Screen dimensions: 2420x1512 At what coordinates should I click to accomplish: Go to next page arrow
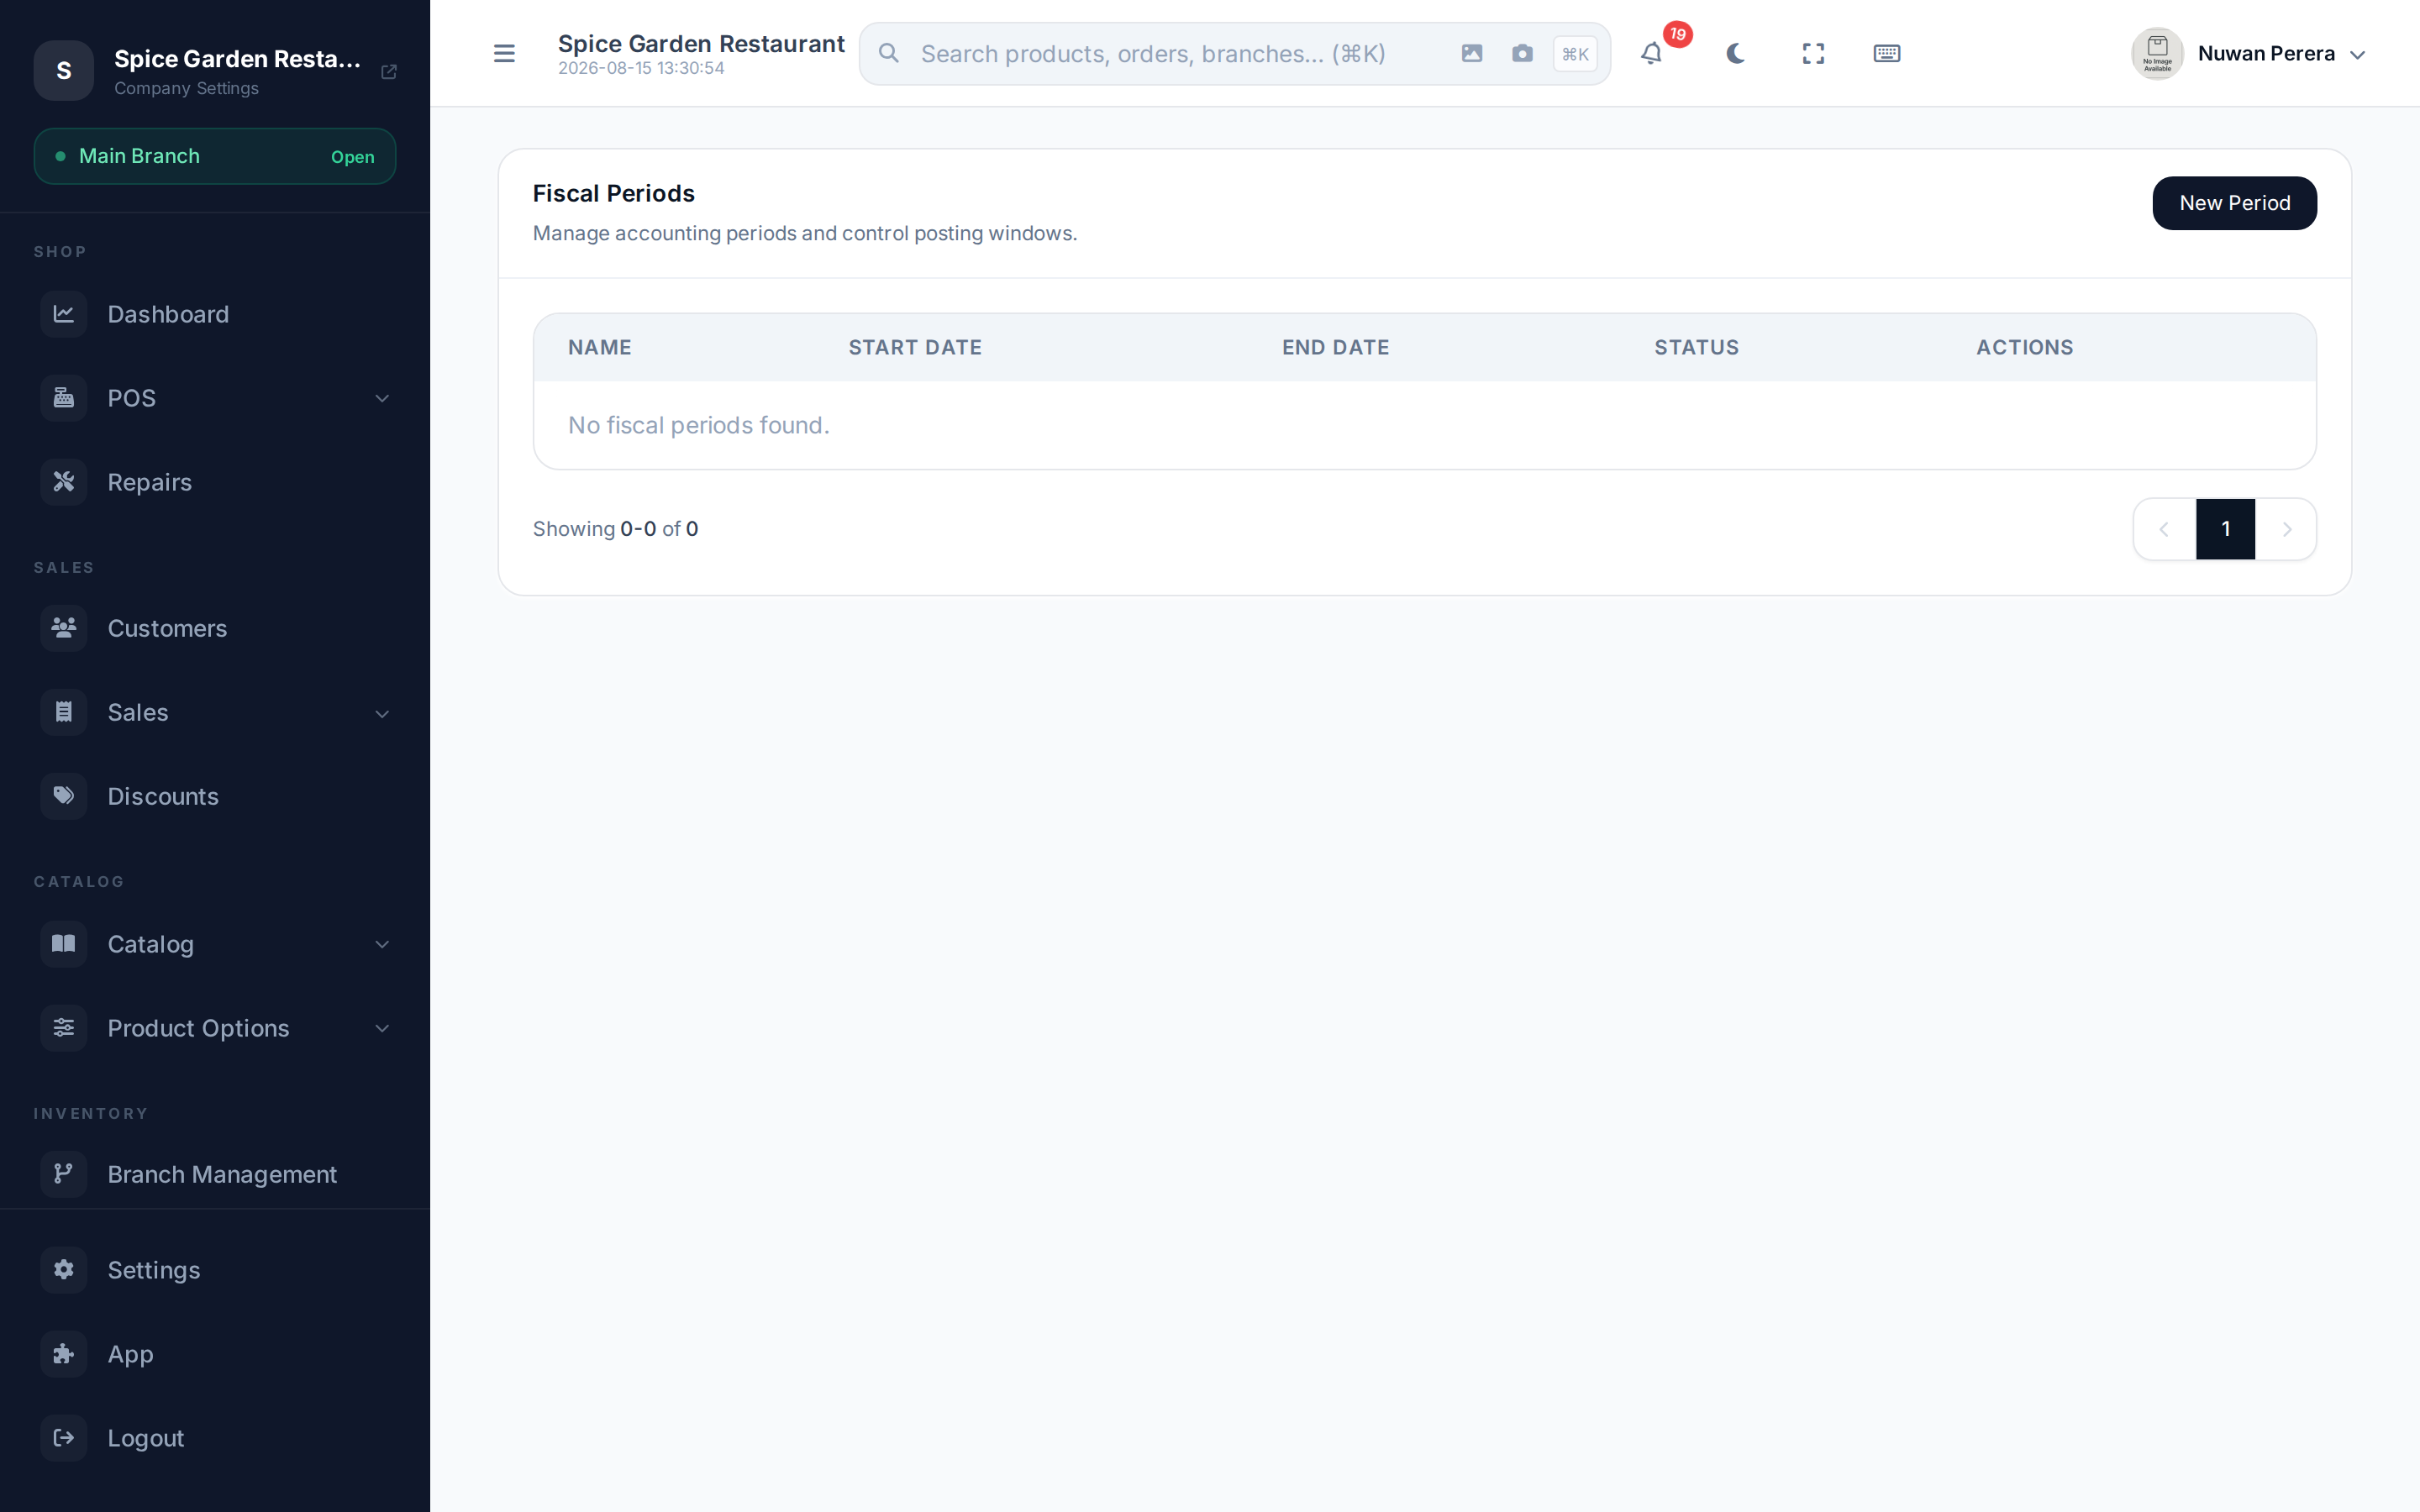[2286, 529]
